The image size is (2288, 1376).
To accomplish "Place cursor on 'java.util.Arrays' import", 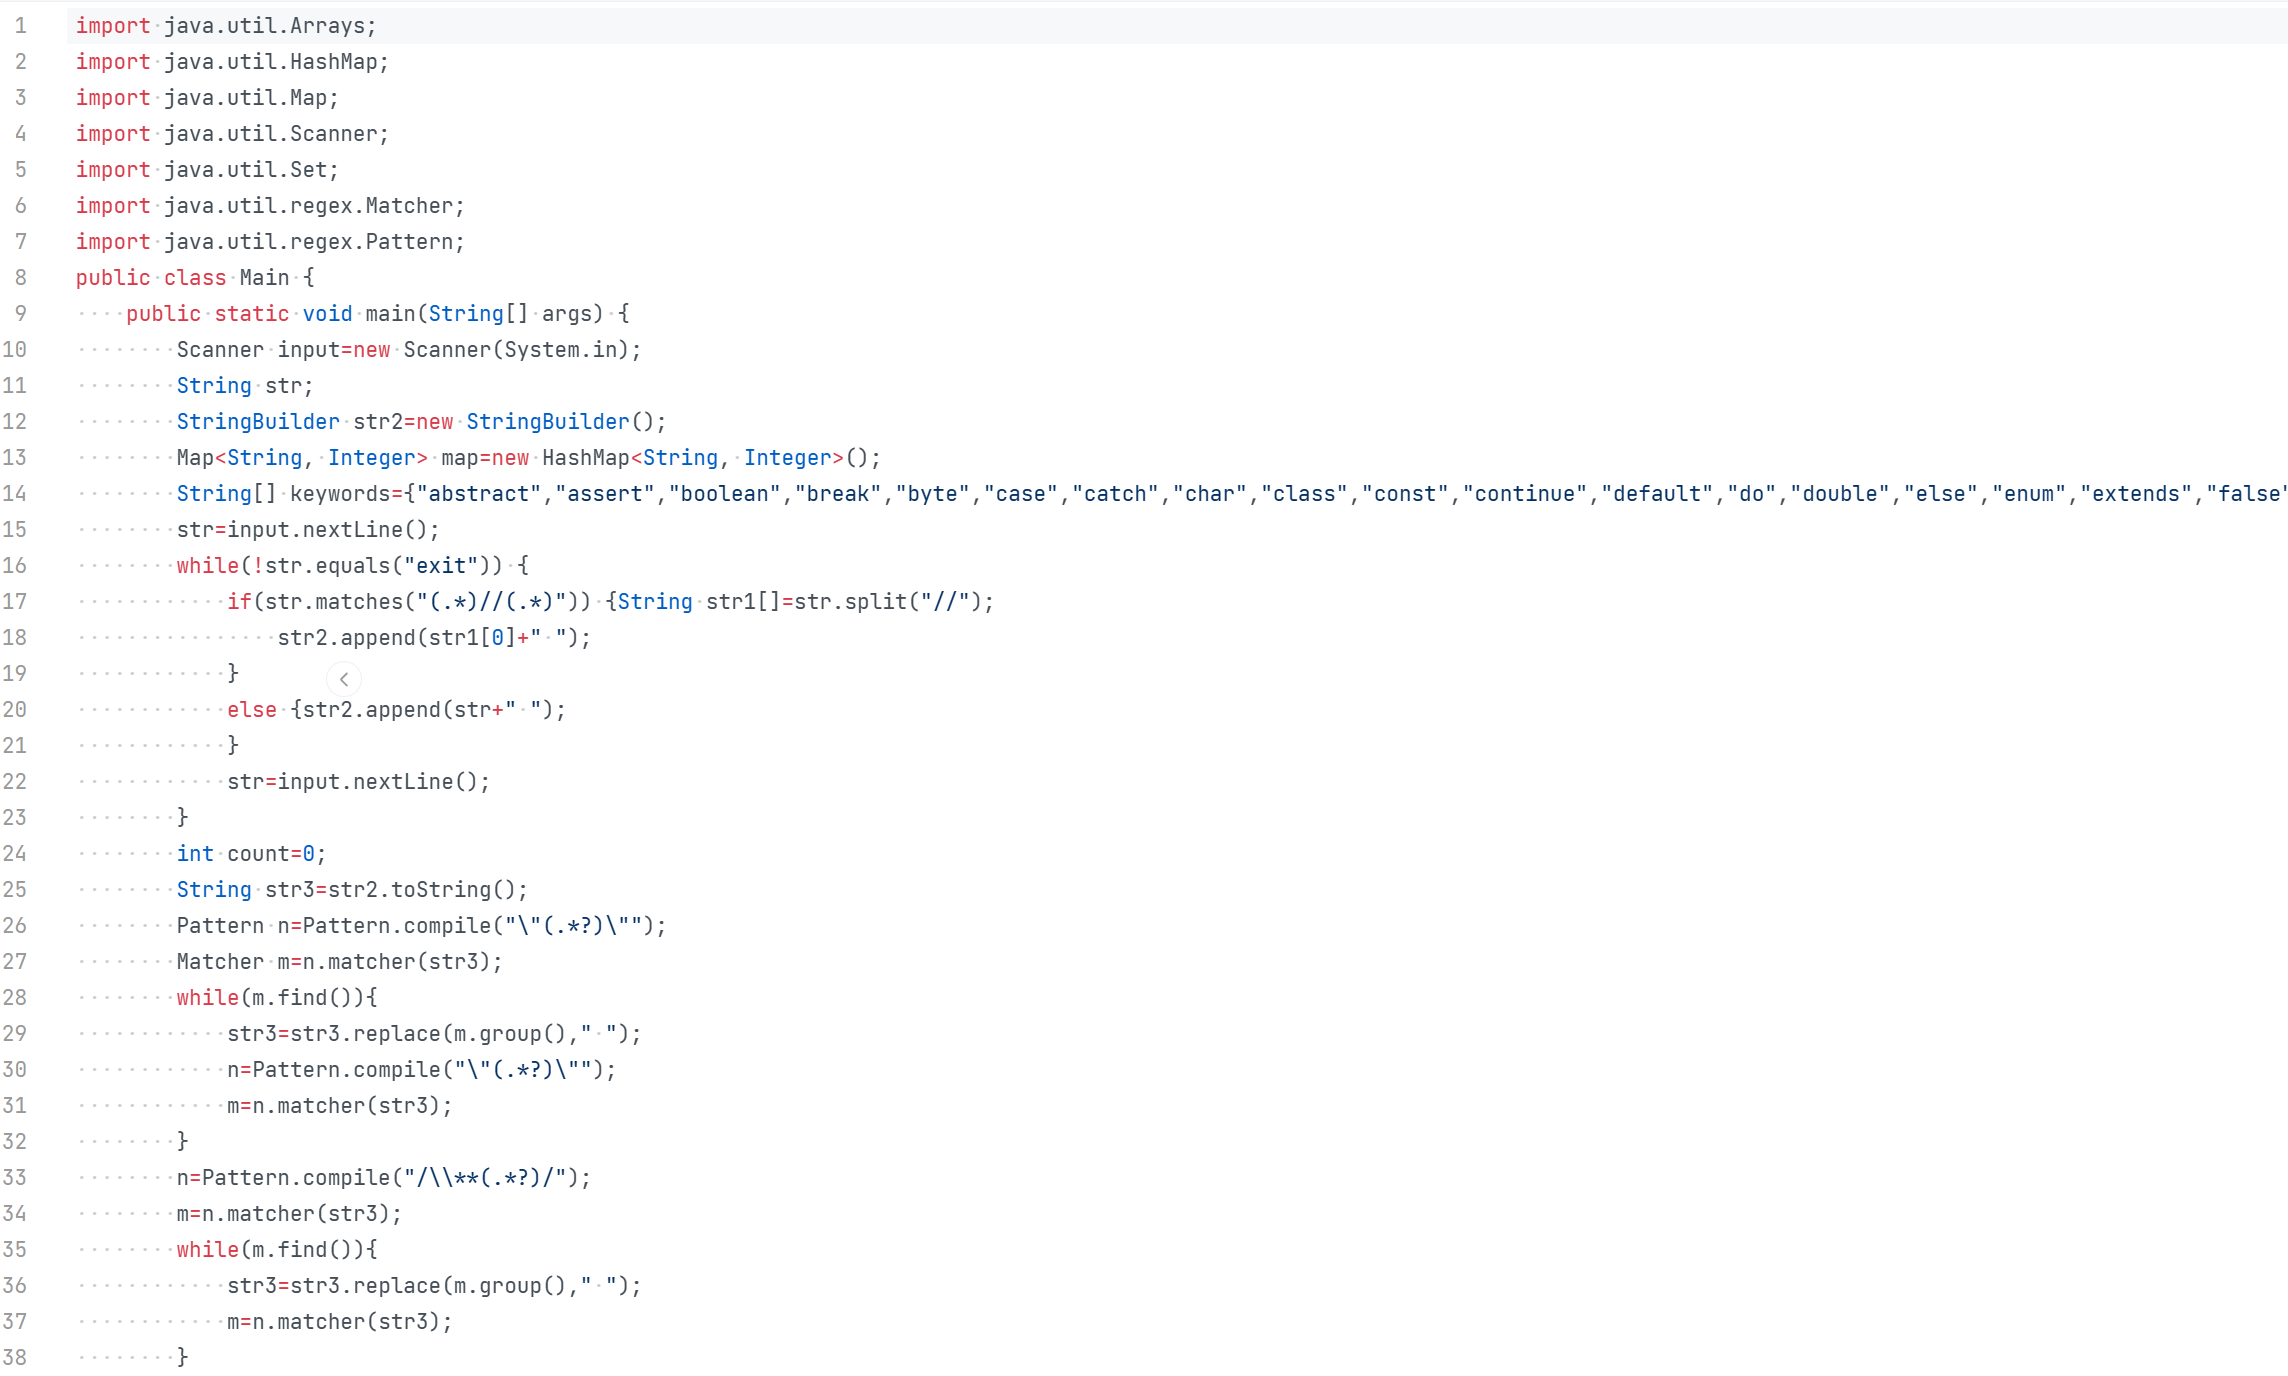I will click(264, 26).
